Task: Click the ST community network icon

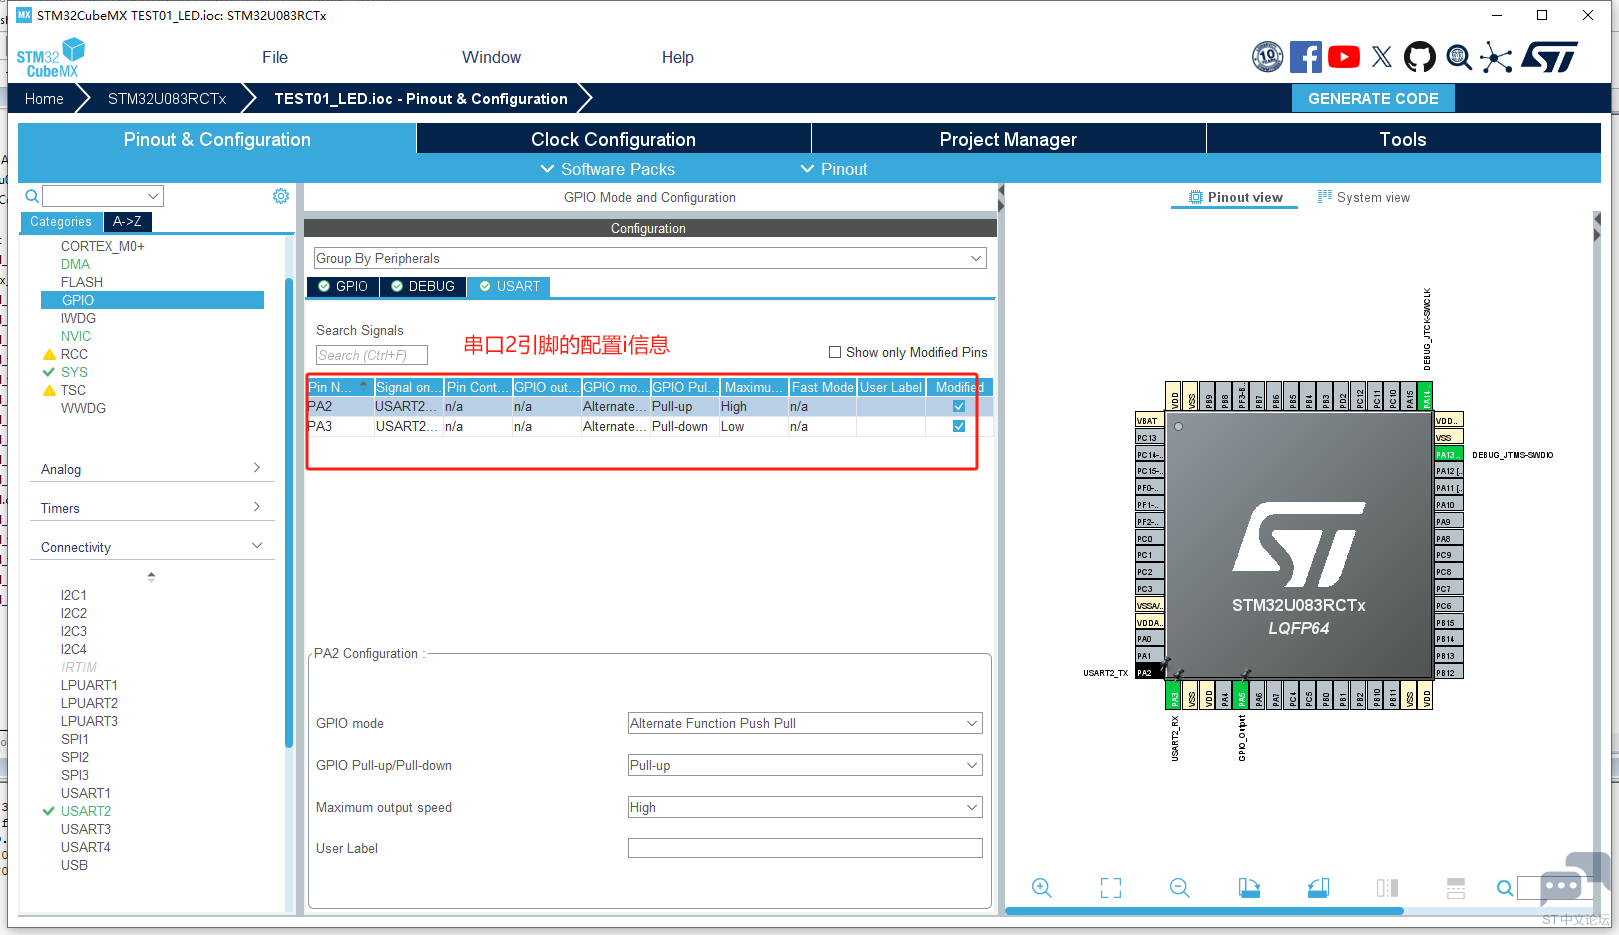Action: (1496, 57)
